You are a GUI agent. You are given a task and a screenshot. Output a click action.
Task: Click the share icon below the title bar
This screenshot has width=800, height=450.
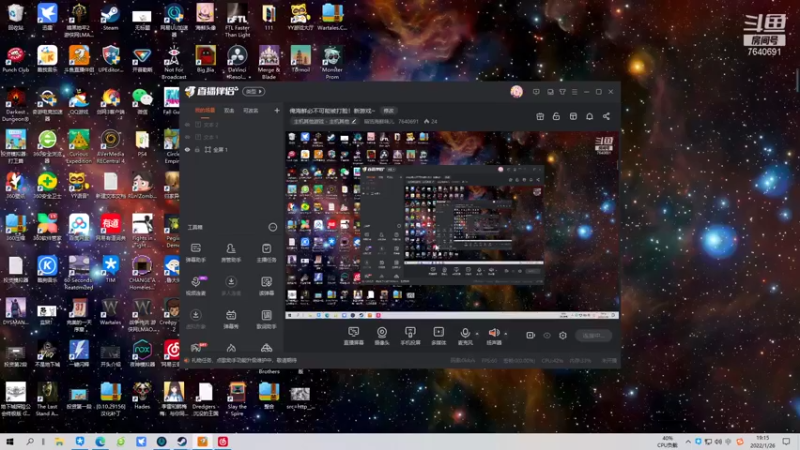click(606, 116)
